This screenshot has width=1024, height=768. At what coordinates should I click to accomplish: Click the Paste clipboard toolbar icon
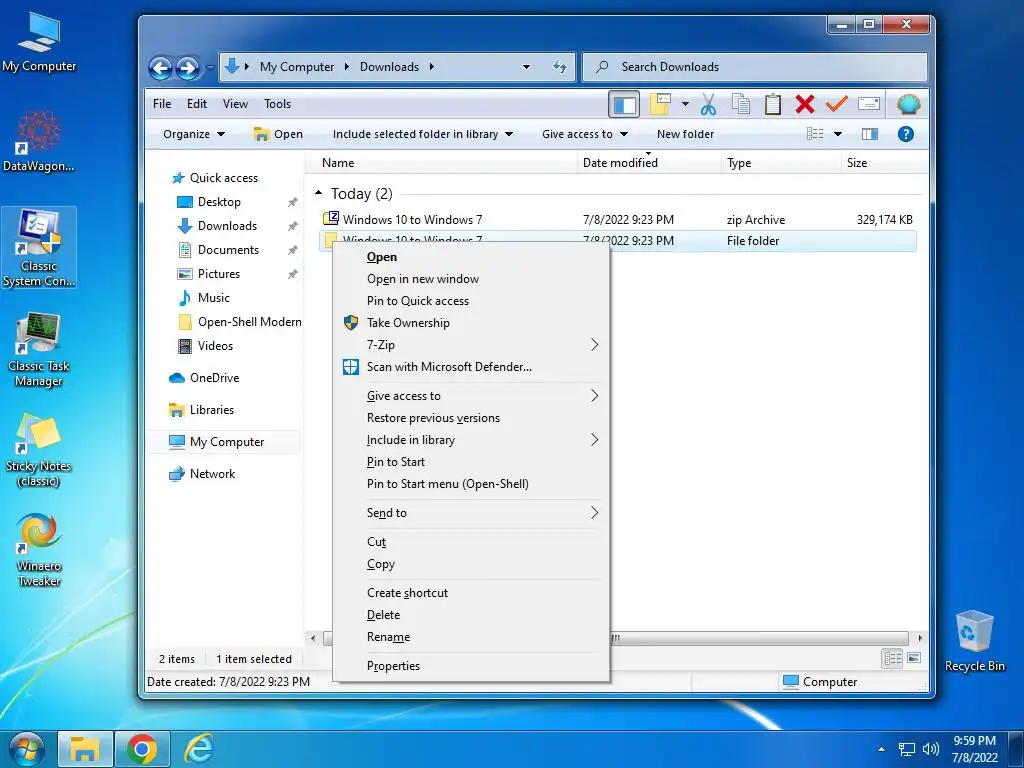point(773,104)
